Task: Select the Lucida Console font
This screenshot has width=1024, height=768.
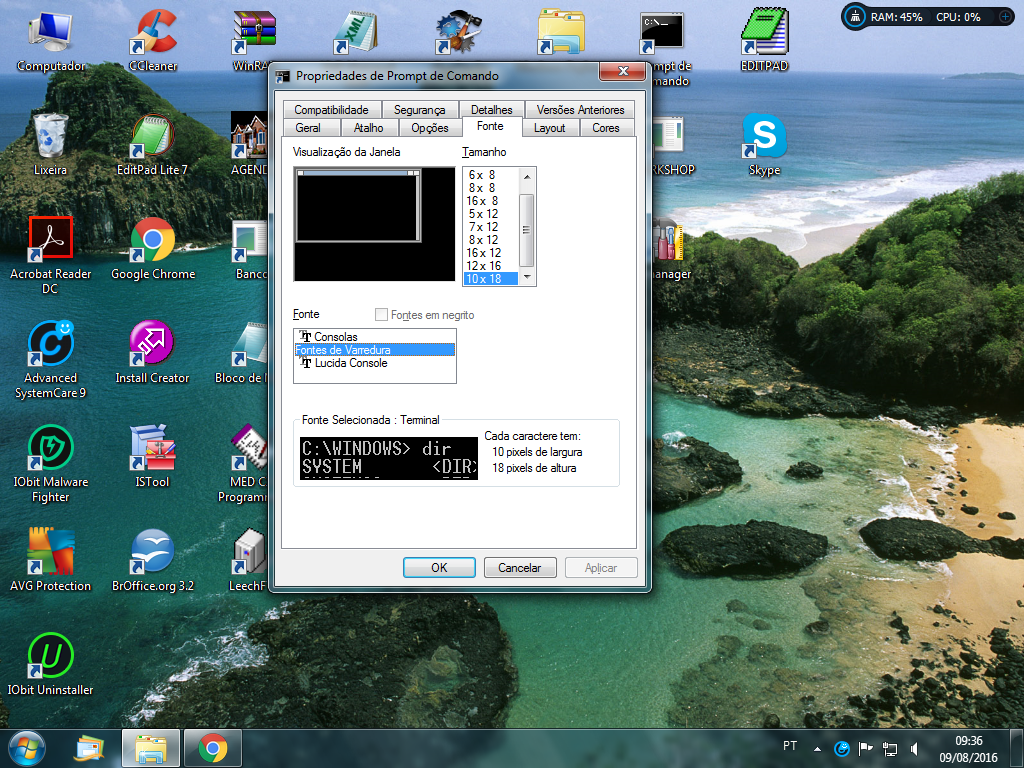Action: (x=350, y=363)
